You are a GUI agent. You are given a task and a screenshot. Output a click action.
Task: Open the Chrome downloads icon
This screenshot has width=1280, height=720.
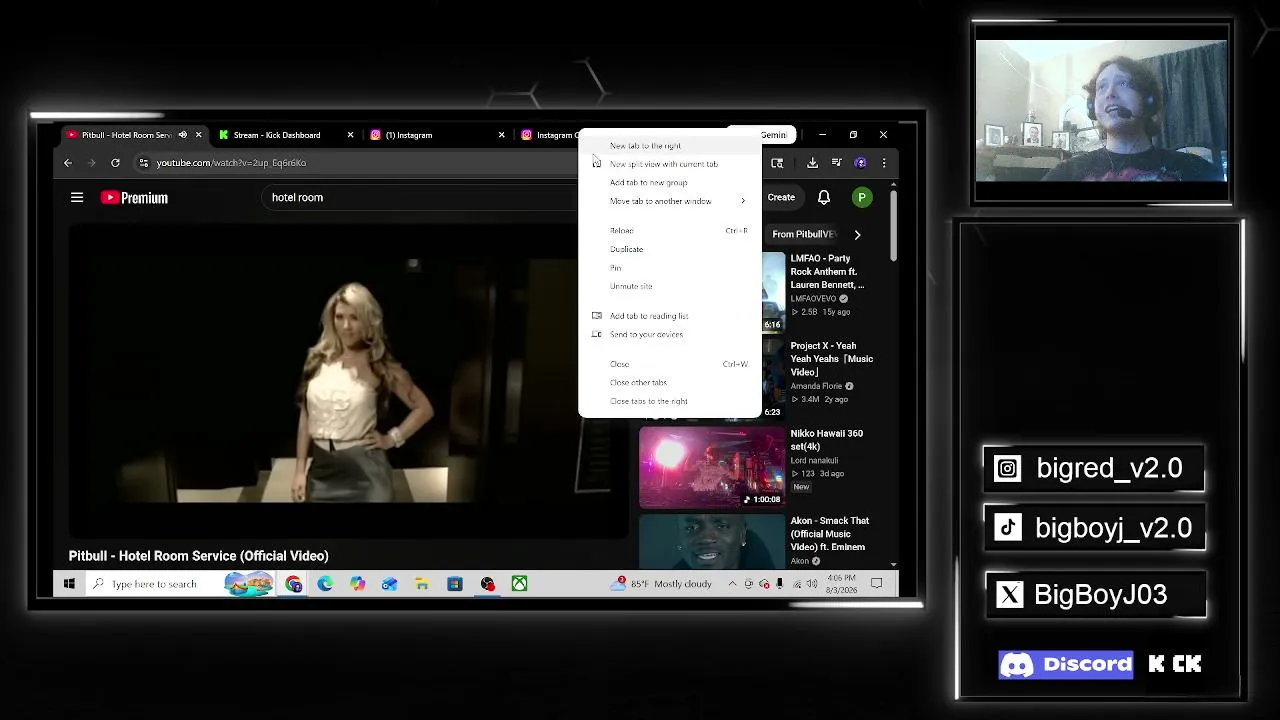pyautogui.click(x=812, y=163)
